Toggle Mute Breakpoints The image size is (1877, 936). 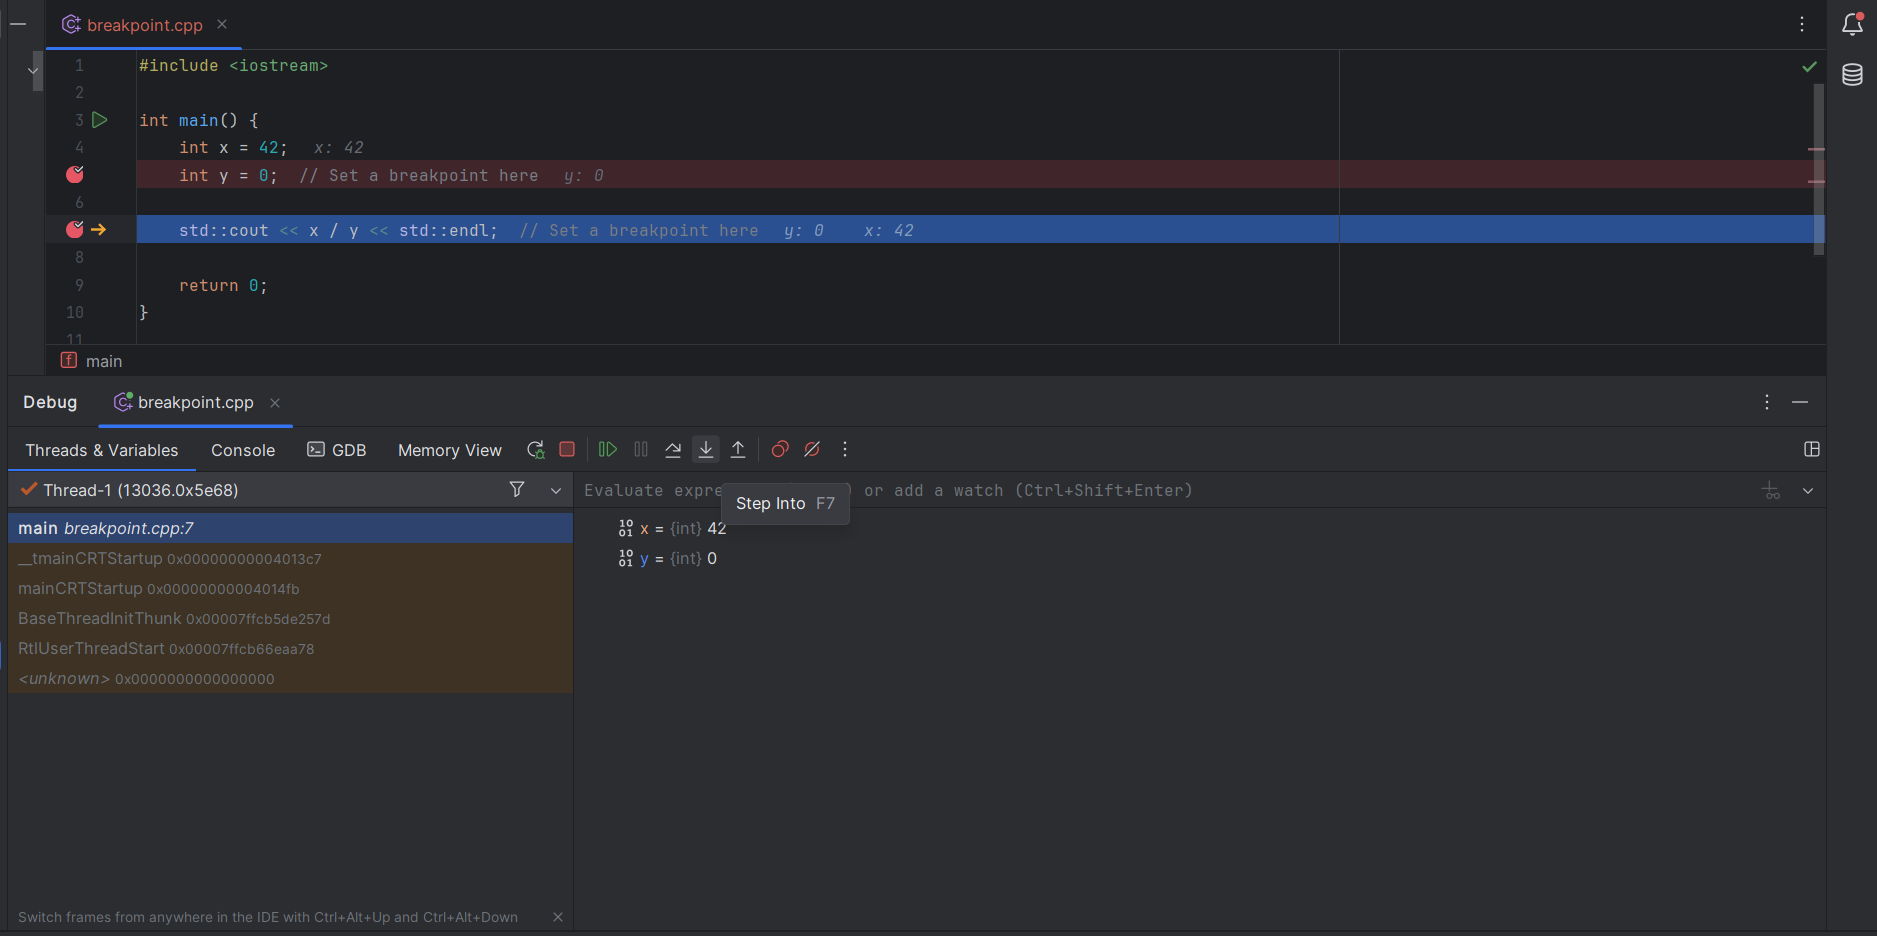click(812, 450)
